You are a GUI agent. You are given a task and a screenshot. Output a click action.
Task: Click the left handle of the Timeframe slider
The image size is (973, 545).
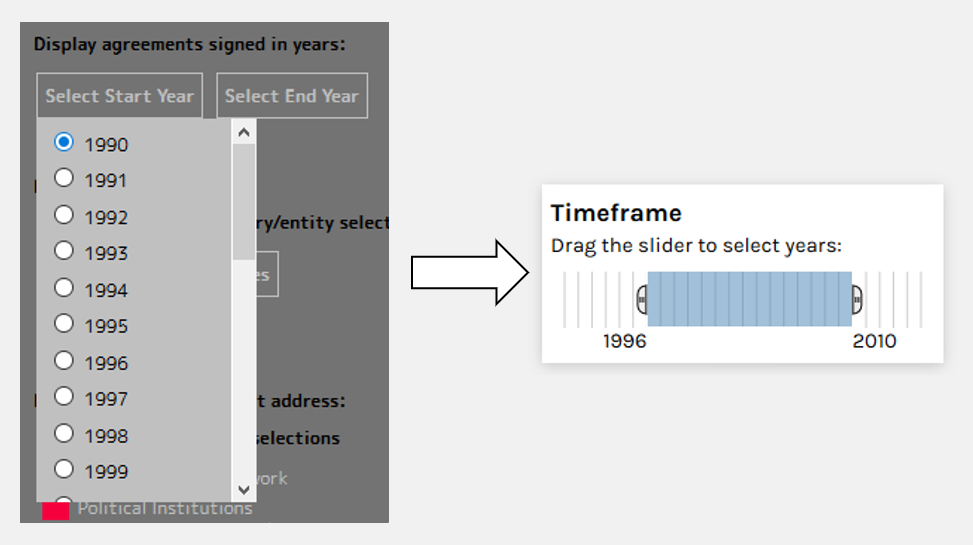coord(642,298)
